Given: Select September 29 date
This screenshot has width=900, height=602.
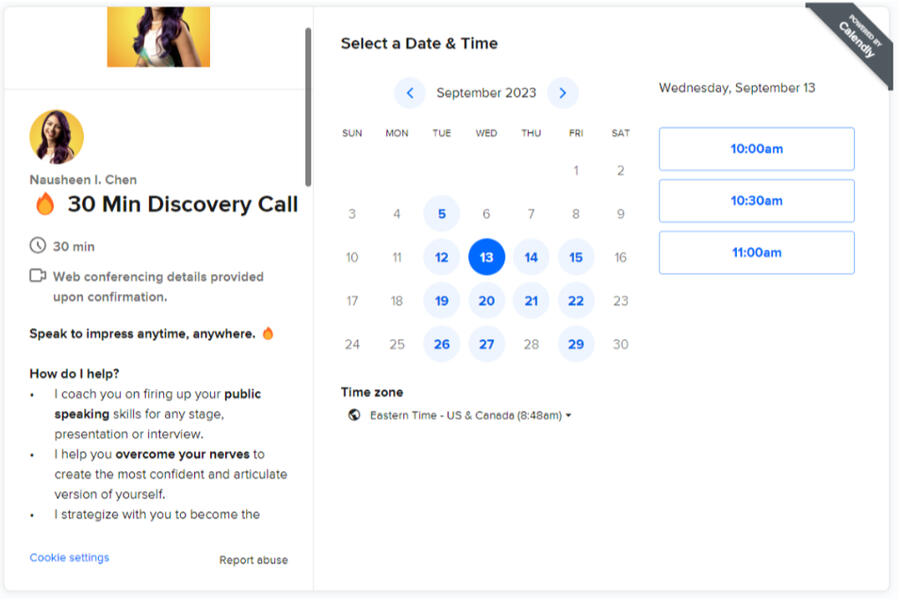Looking at the screenshot, I should pos(576,344).
